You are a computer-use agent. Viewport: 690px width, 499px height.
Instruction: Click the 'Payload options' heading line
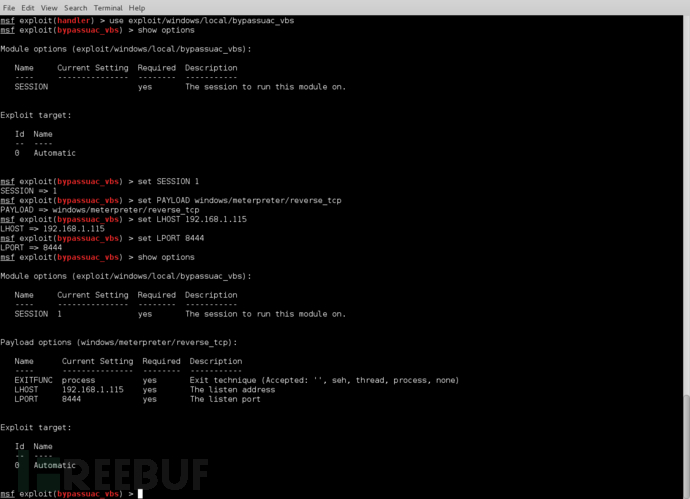tap(119, 342)
